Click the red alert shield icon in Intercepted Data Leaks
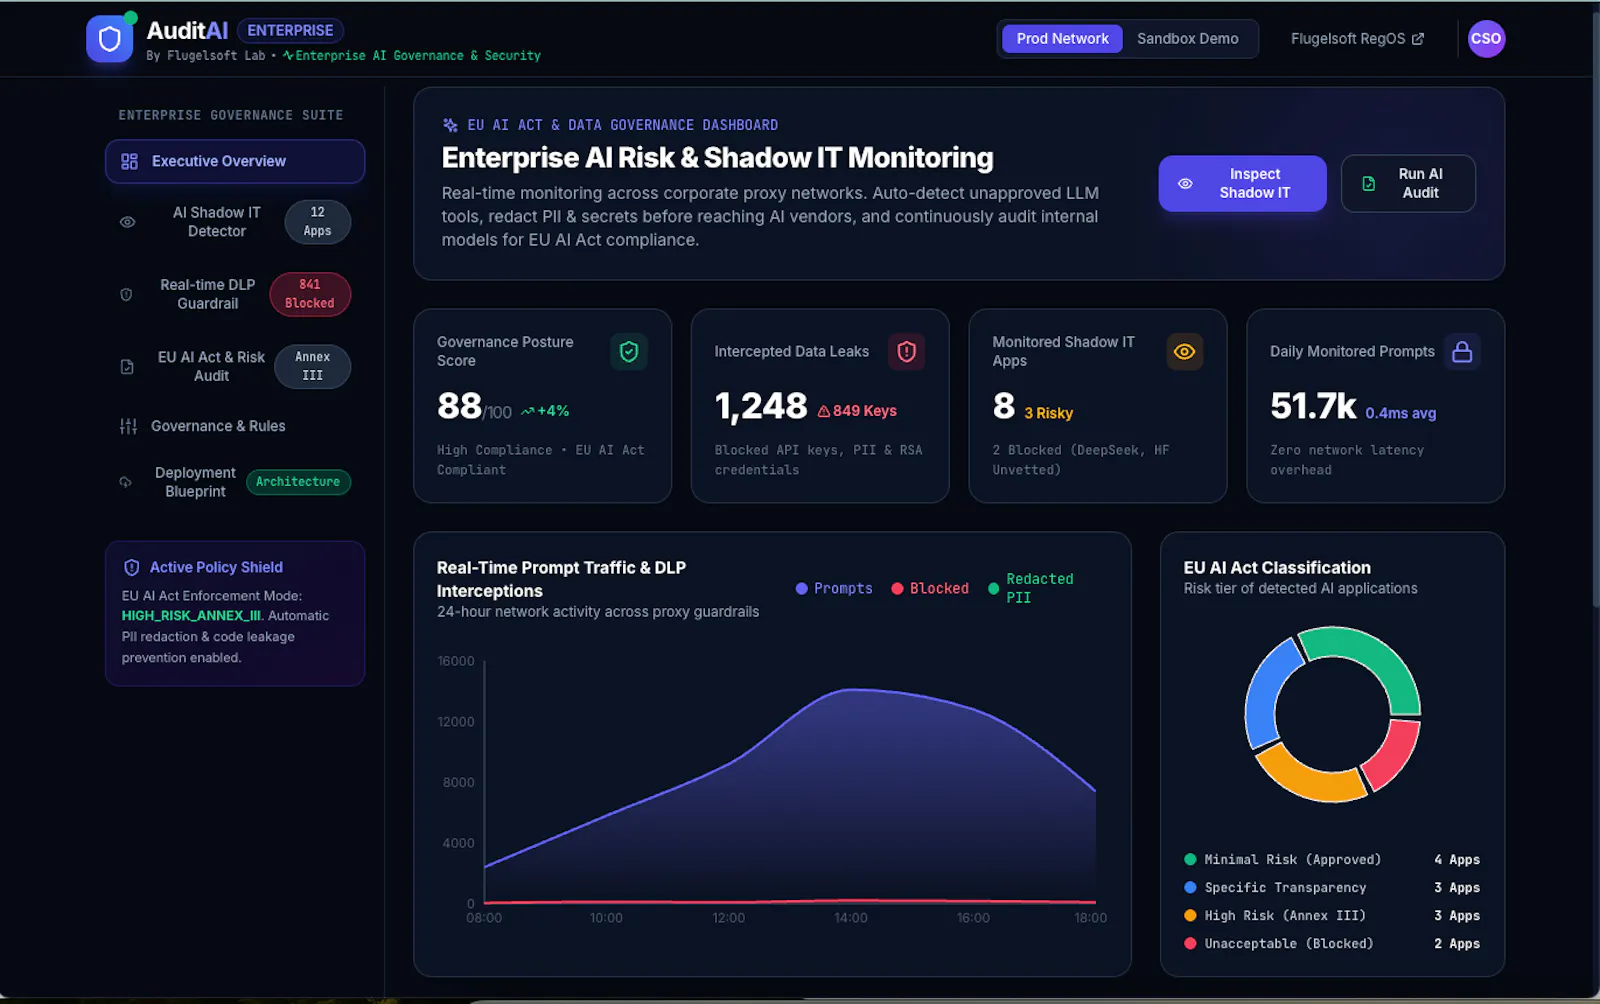 [x=907, y=351]
